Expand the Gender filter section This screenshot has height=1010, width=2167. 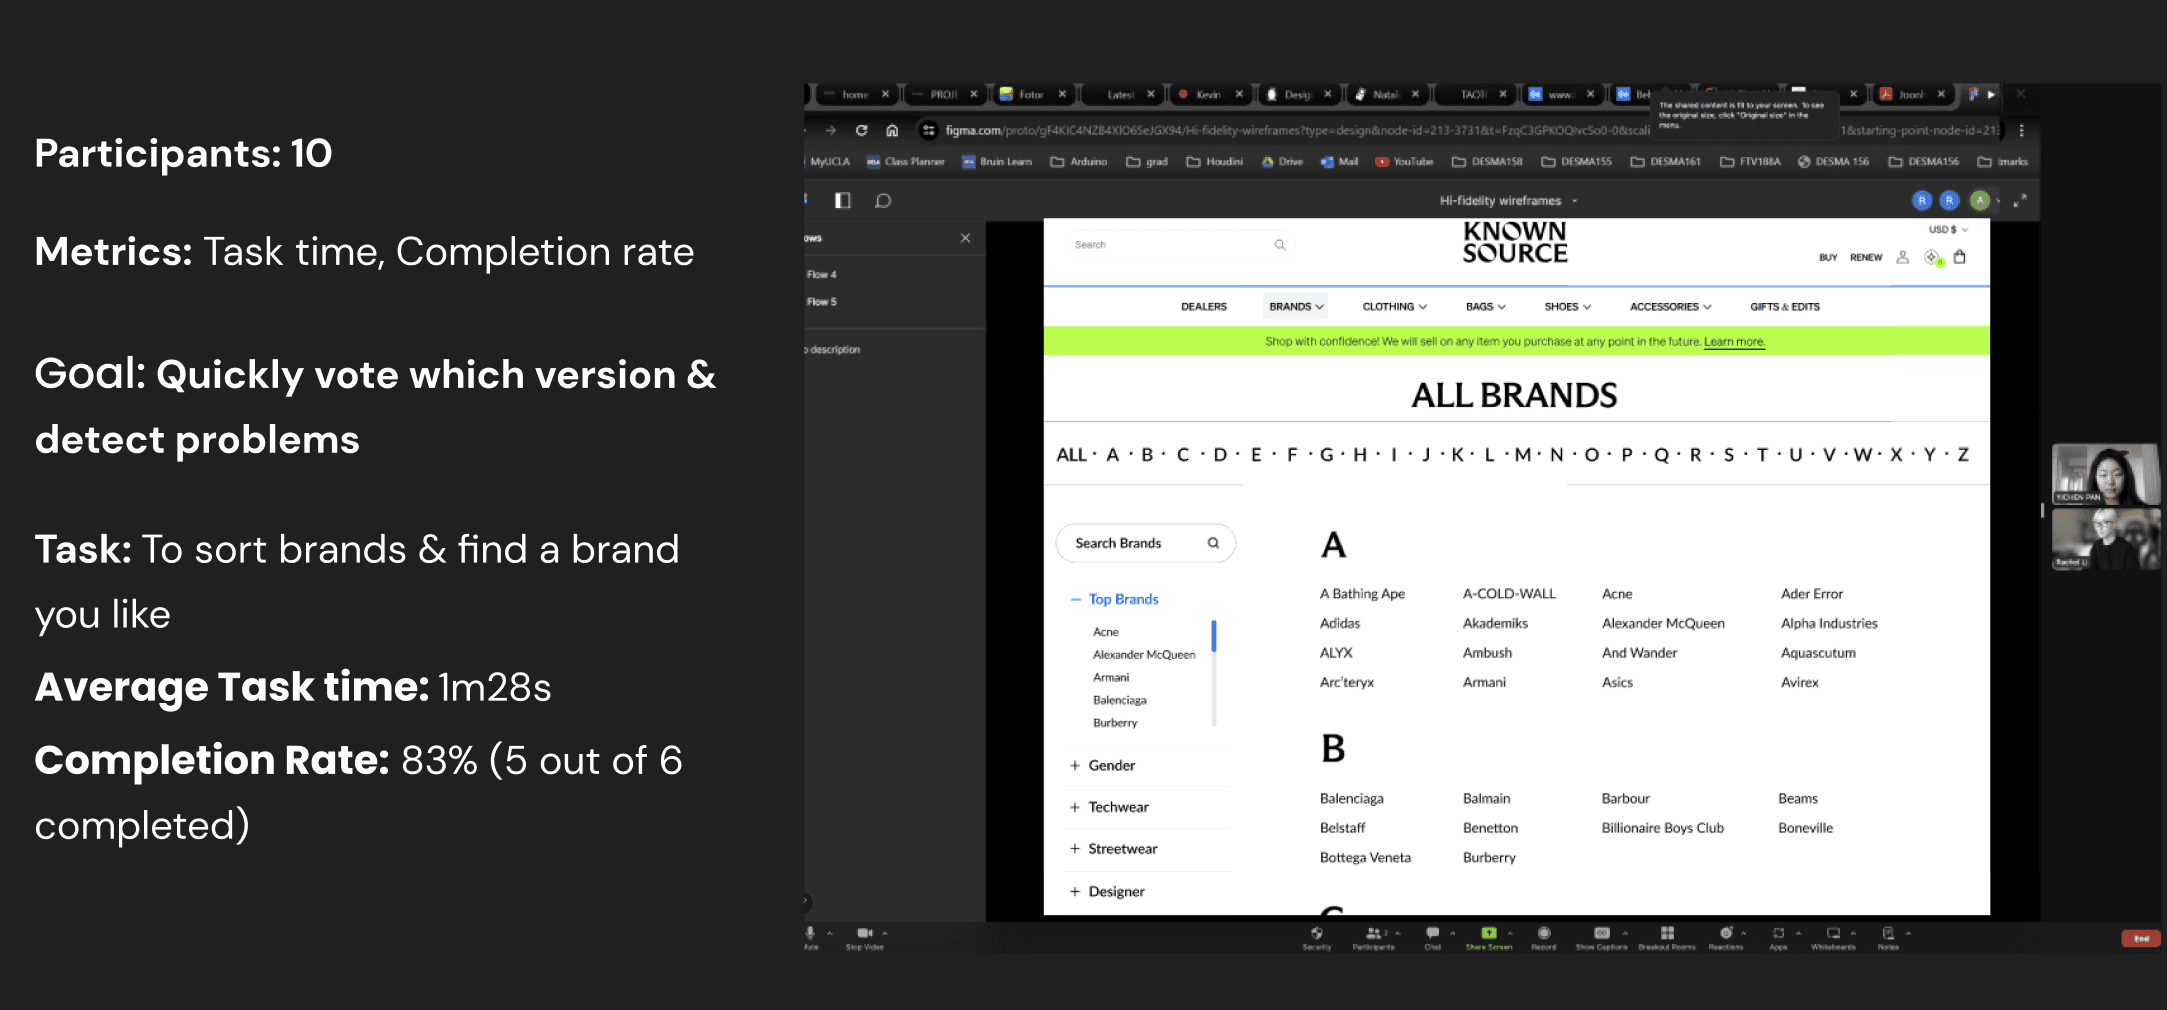(1102, 765)
